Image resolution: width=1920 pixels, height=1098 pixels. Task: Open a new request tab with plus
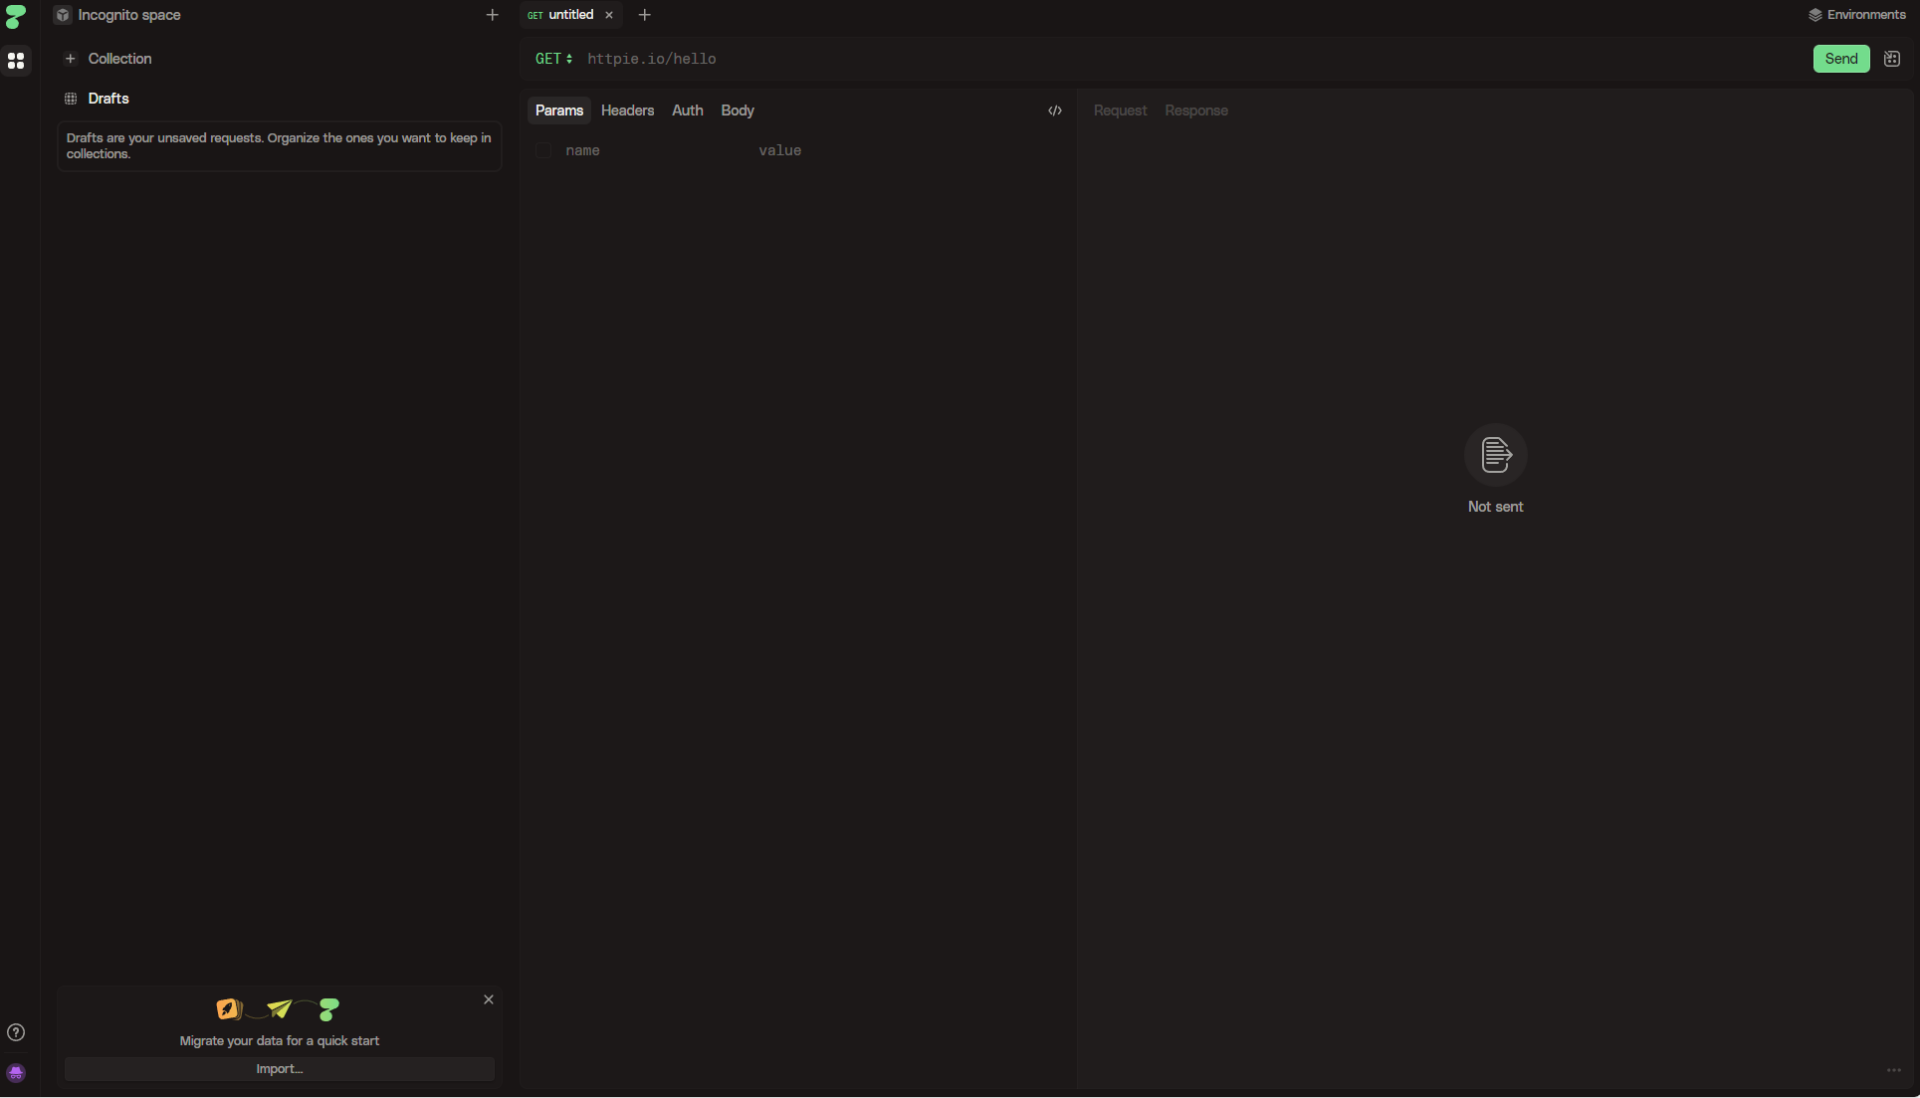tap(644, 15)
